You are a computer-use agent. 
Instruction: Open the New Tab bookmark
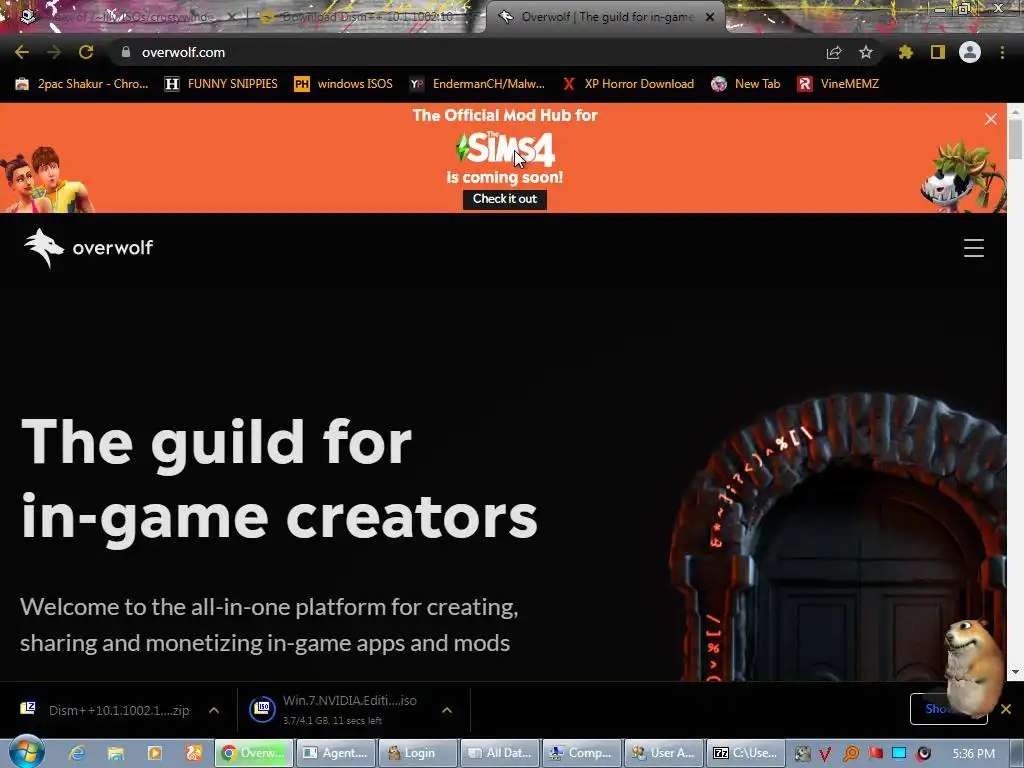tap(746, 84)
